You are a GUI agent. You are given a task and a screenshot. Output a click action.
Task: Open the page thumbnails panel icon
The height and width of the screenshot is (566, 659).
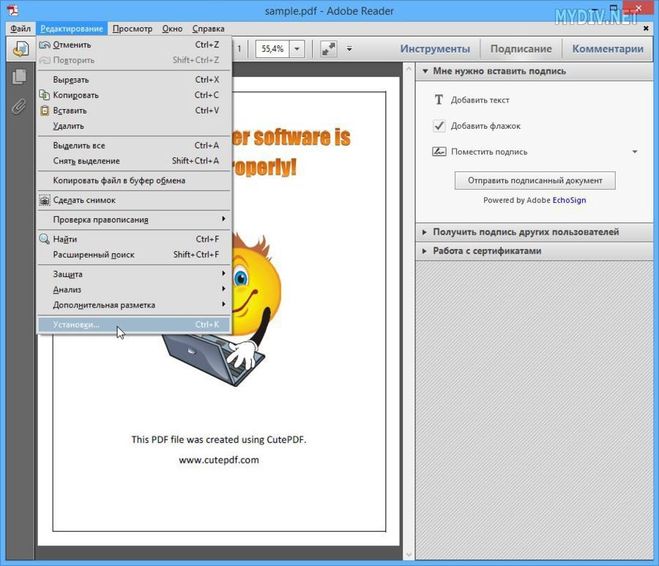click(x=19, y=76)
